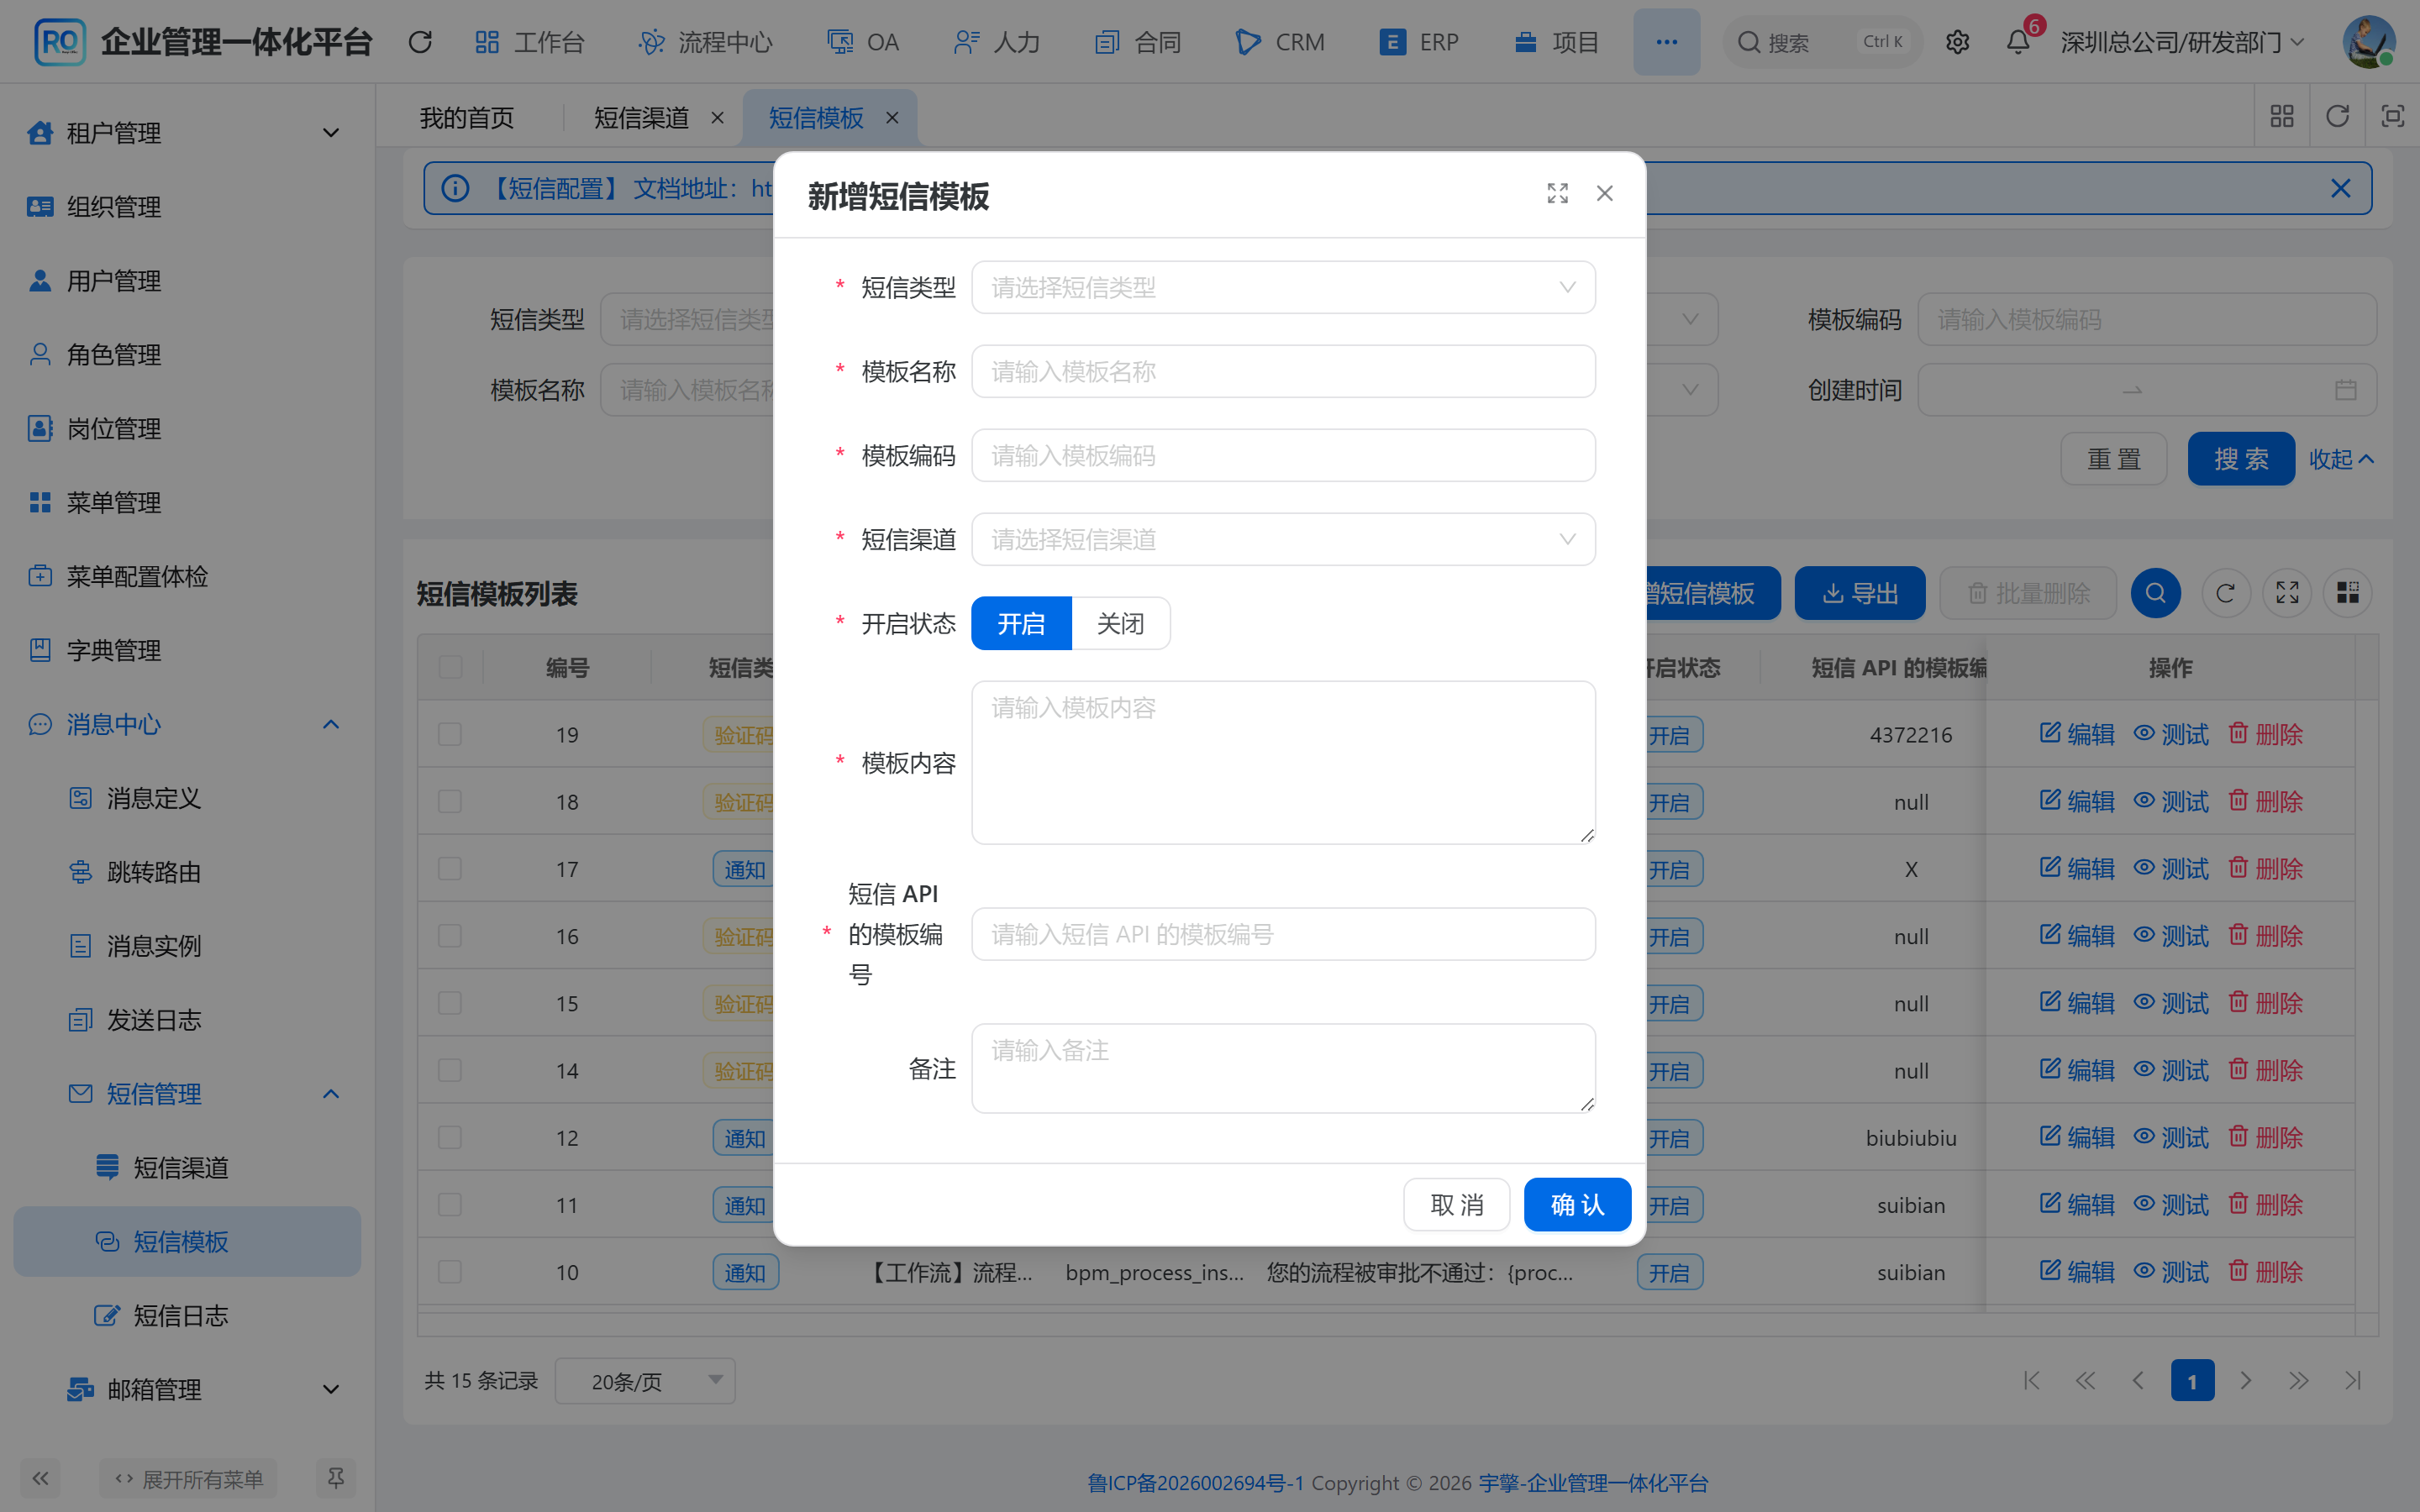Image resolution: width=2420 pixels, height=1512 pixels.
Task: Check the checkbox for row 10
Action: 450,1271
